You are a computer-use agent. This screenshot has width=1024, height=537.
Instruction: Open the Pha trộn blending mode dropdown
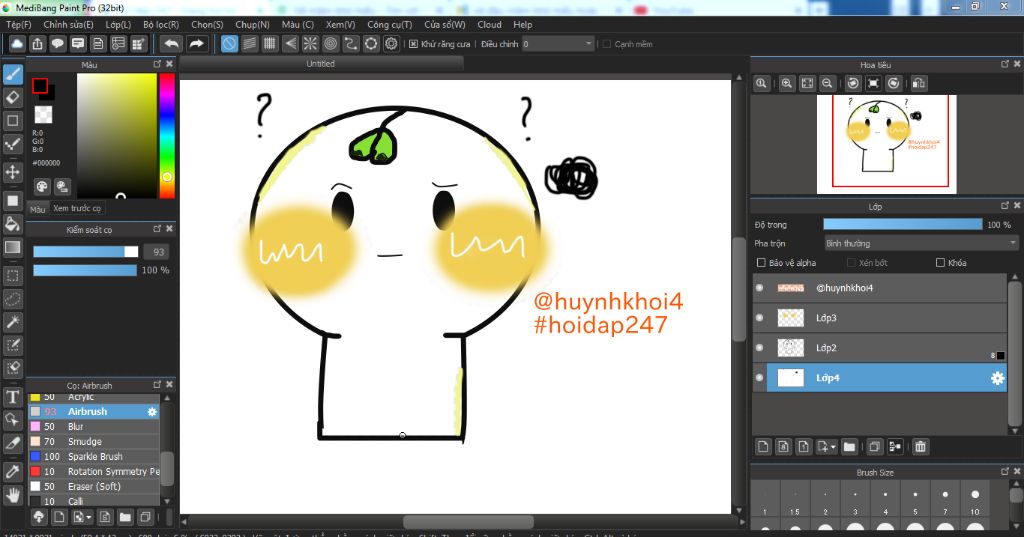(x=921, y=243)
